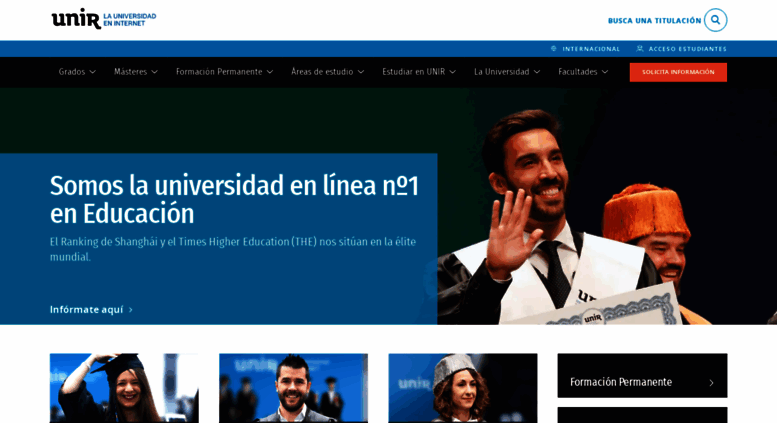Expand the chevron next to Facultades
This screenshot has height=423, width=777.
tap(605, 72)
